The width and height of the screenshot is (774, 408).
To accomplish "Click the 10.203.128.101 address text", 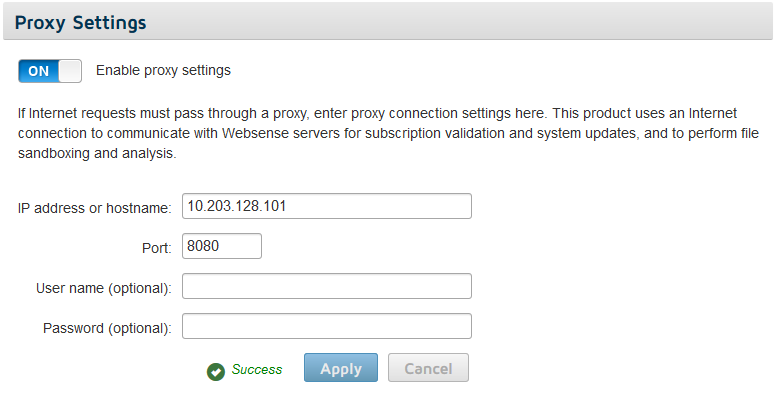I will tap(237, 206).
